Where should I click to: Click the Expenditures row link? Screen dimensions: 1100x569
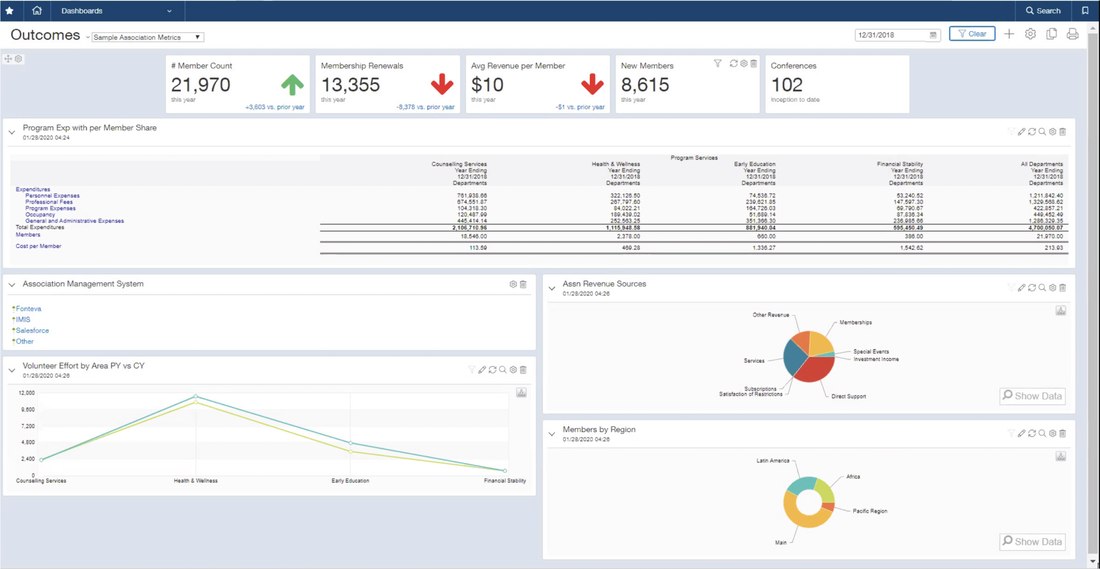click(33, 189)
